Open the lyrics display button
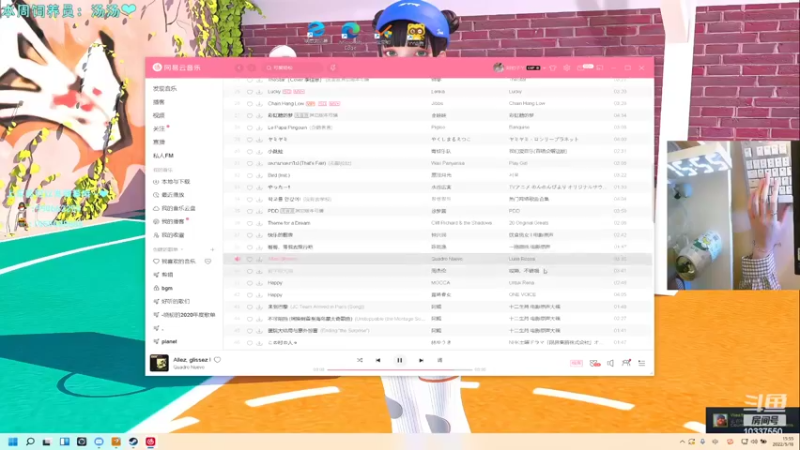 440,360
